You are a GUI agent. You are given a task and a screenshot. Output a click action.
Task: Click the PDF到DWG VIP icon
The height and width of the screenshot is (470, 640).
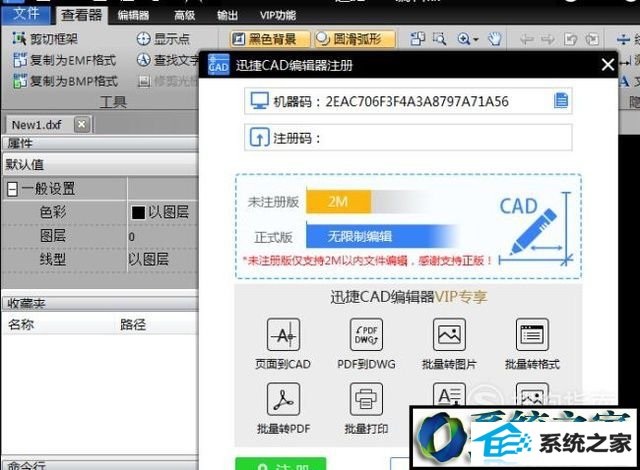pos(366,335)
